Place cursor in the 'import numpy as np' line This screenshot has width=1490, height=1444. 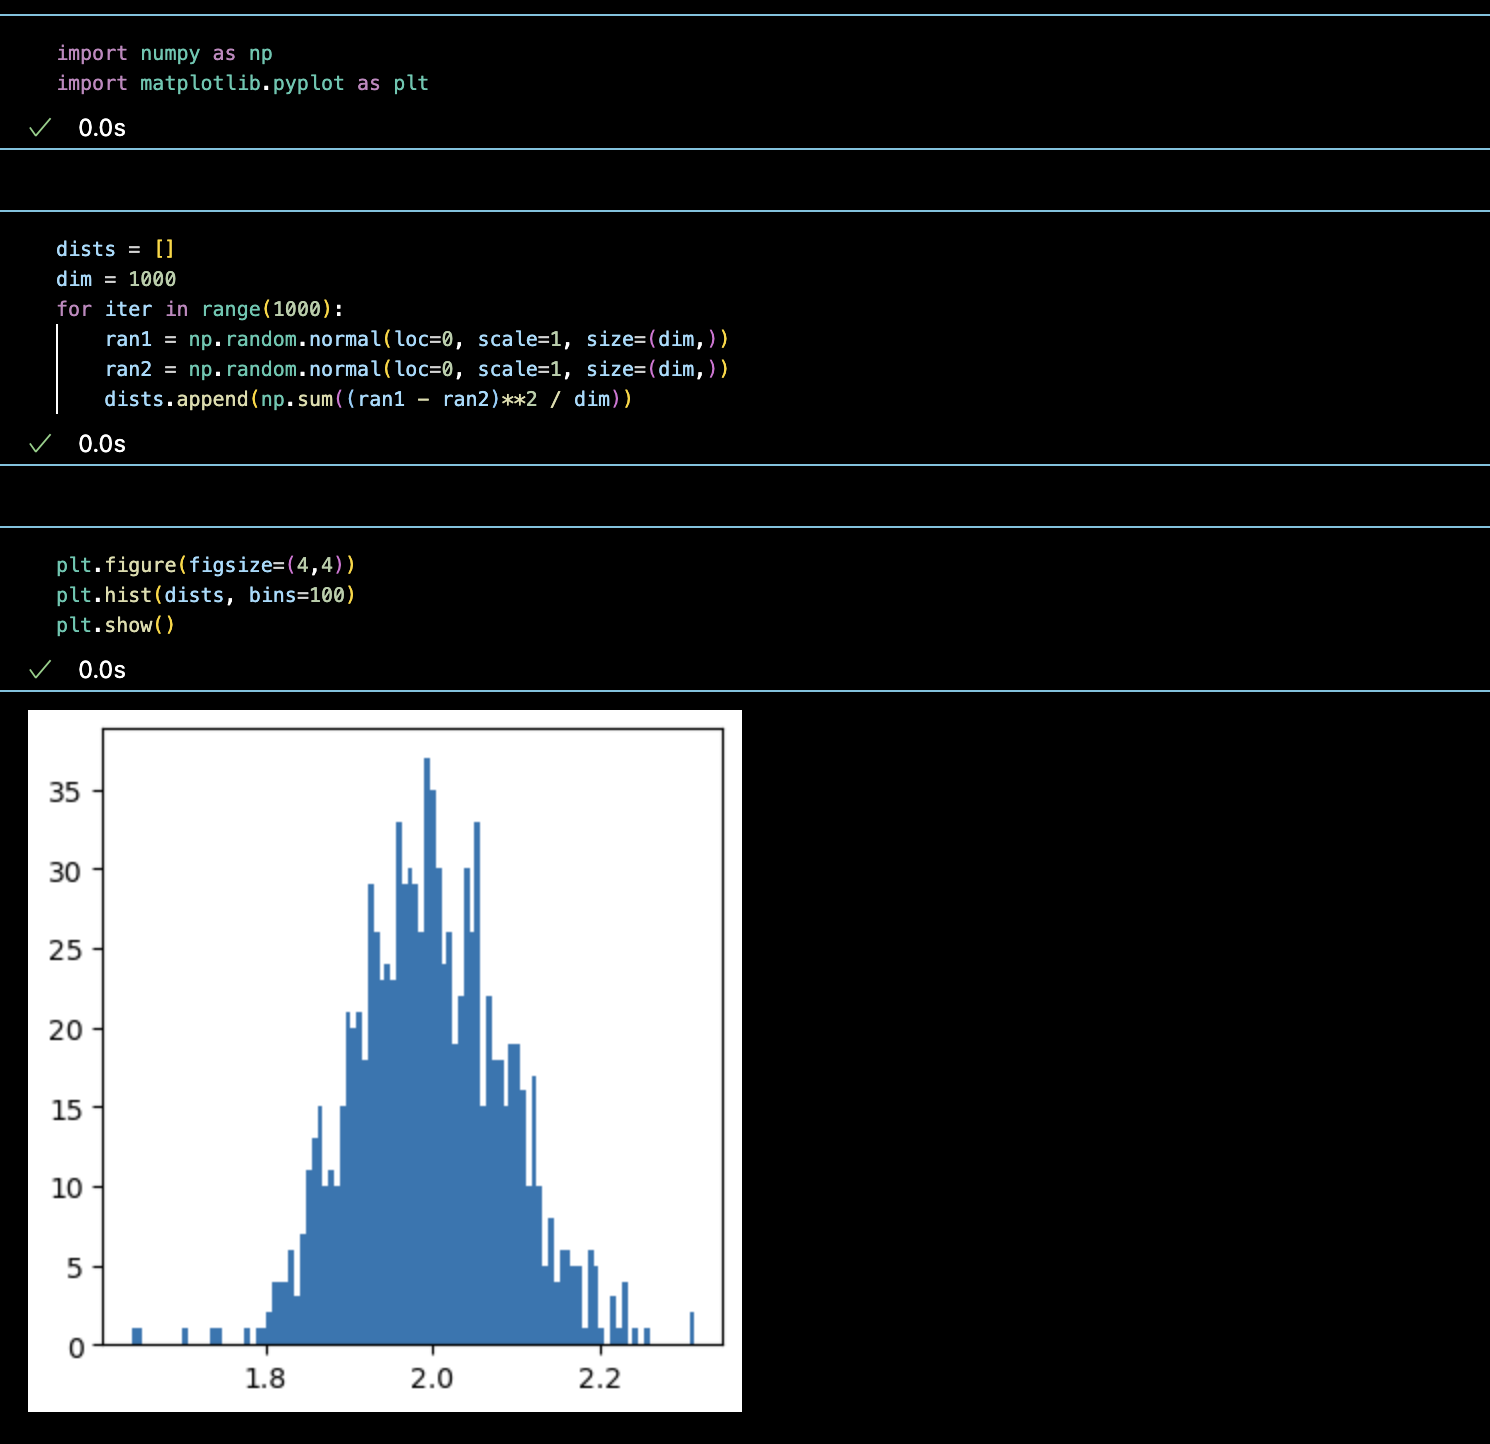pos(164,53)
